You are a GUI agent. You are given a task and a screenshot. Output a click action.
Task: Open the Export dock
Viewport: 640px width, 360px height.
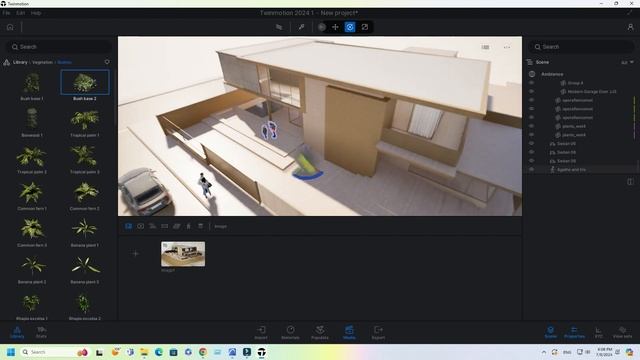378,332
